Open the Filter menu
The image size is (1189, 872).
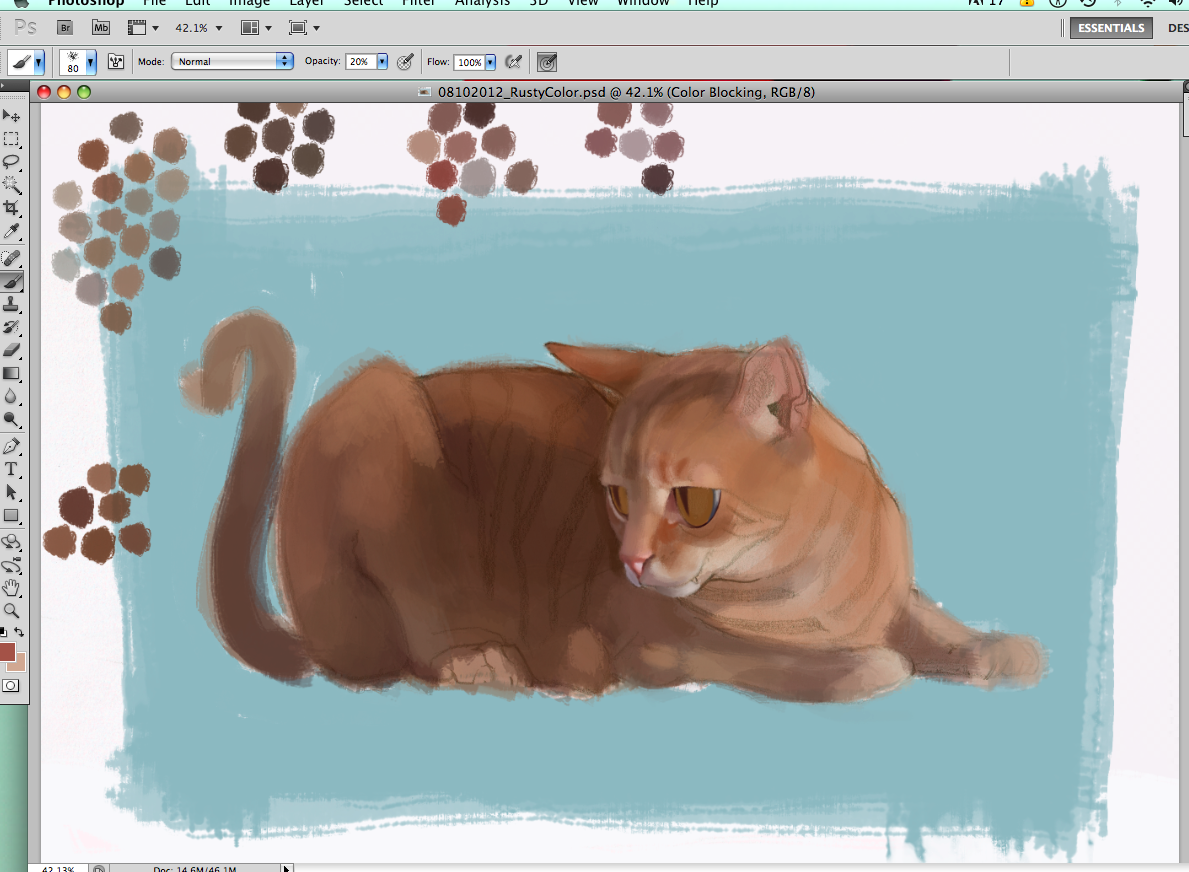(x=419, y=4)
